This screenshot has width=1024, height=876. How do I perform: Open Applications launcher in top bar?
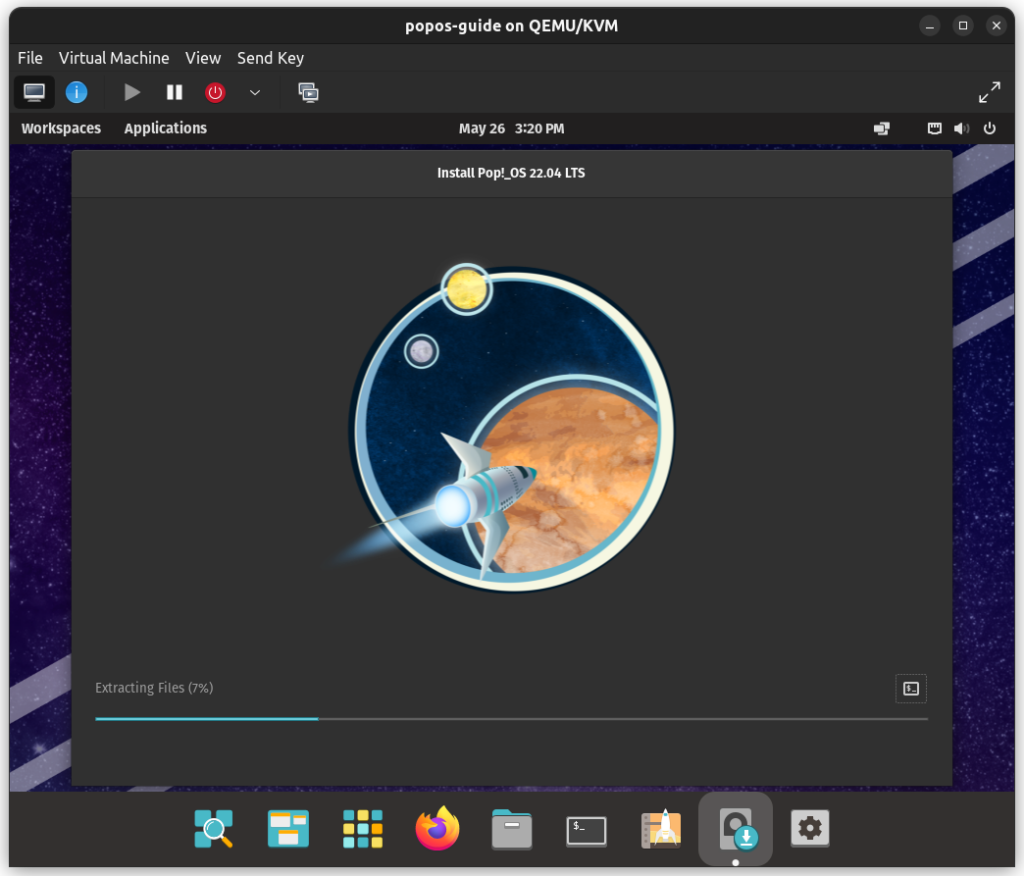[165, 128]
